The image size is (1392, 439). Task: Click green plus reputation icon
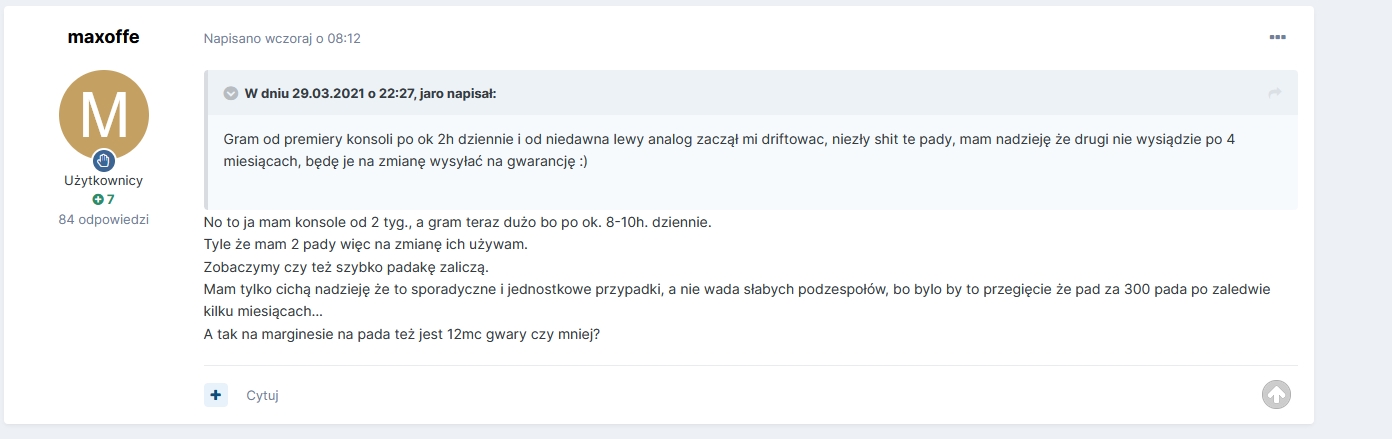pos(98,199)
